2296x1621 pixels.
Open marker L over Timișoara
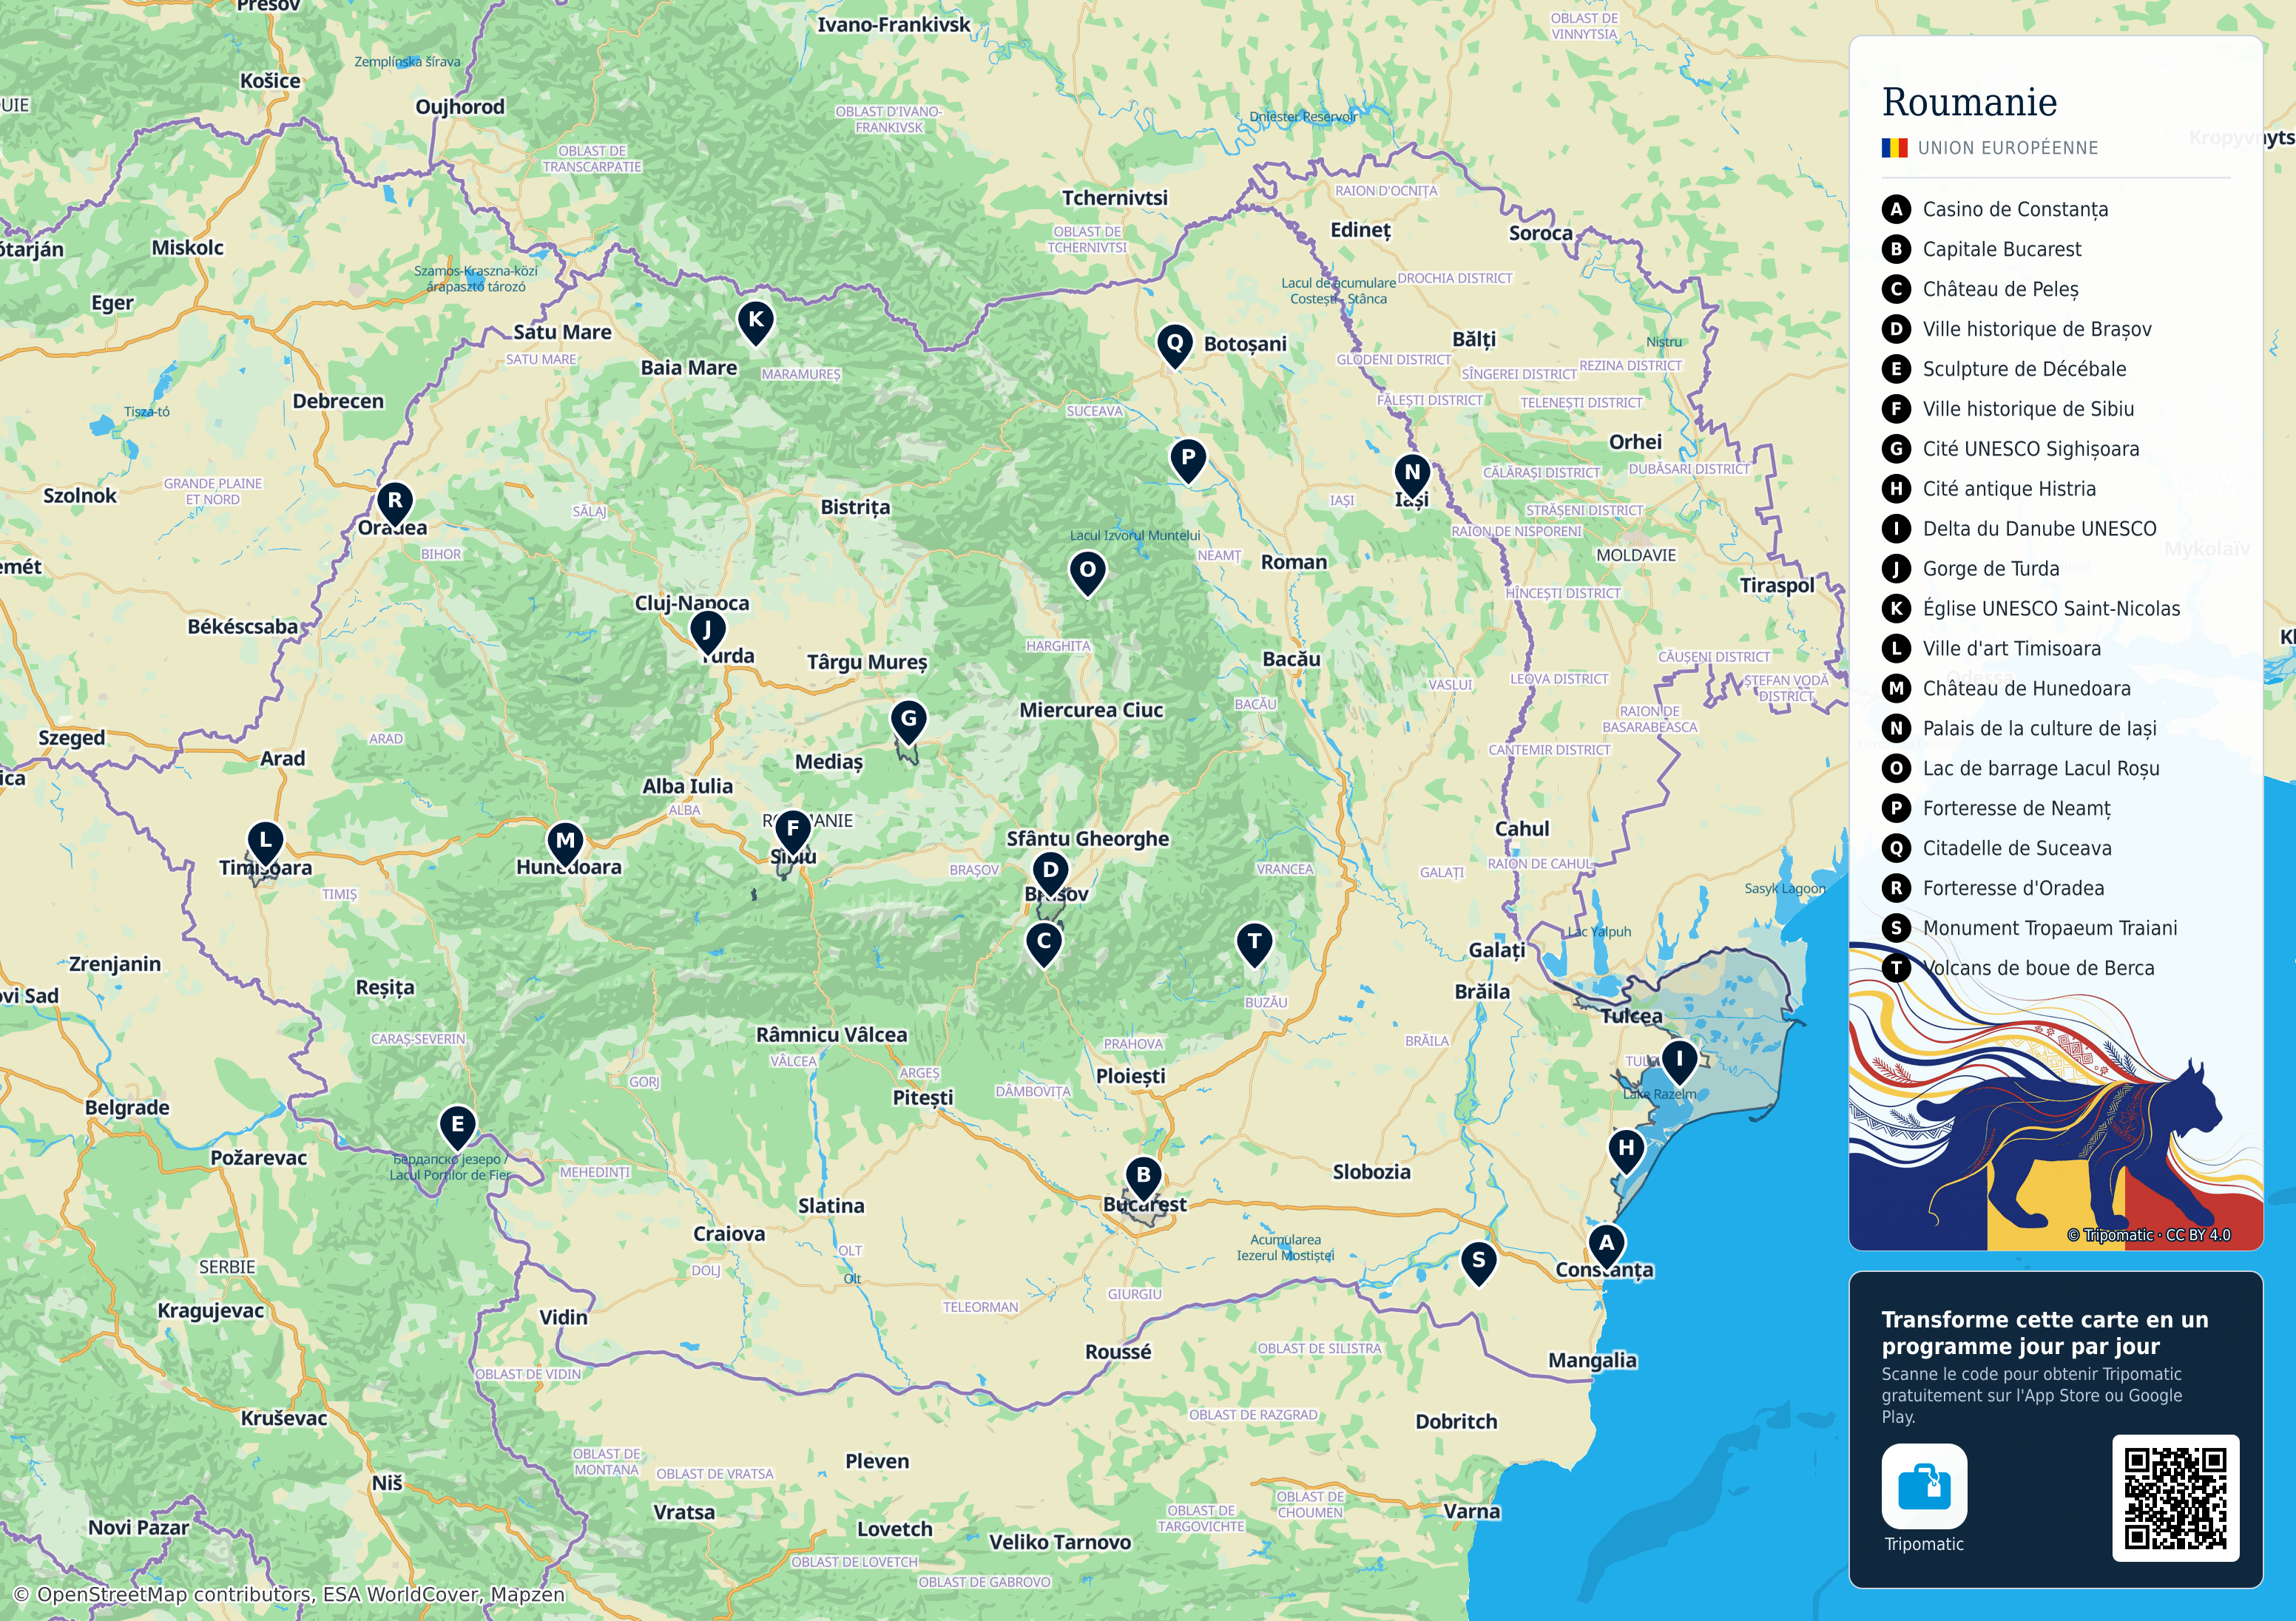pos(265,843)
